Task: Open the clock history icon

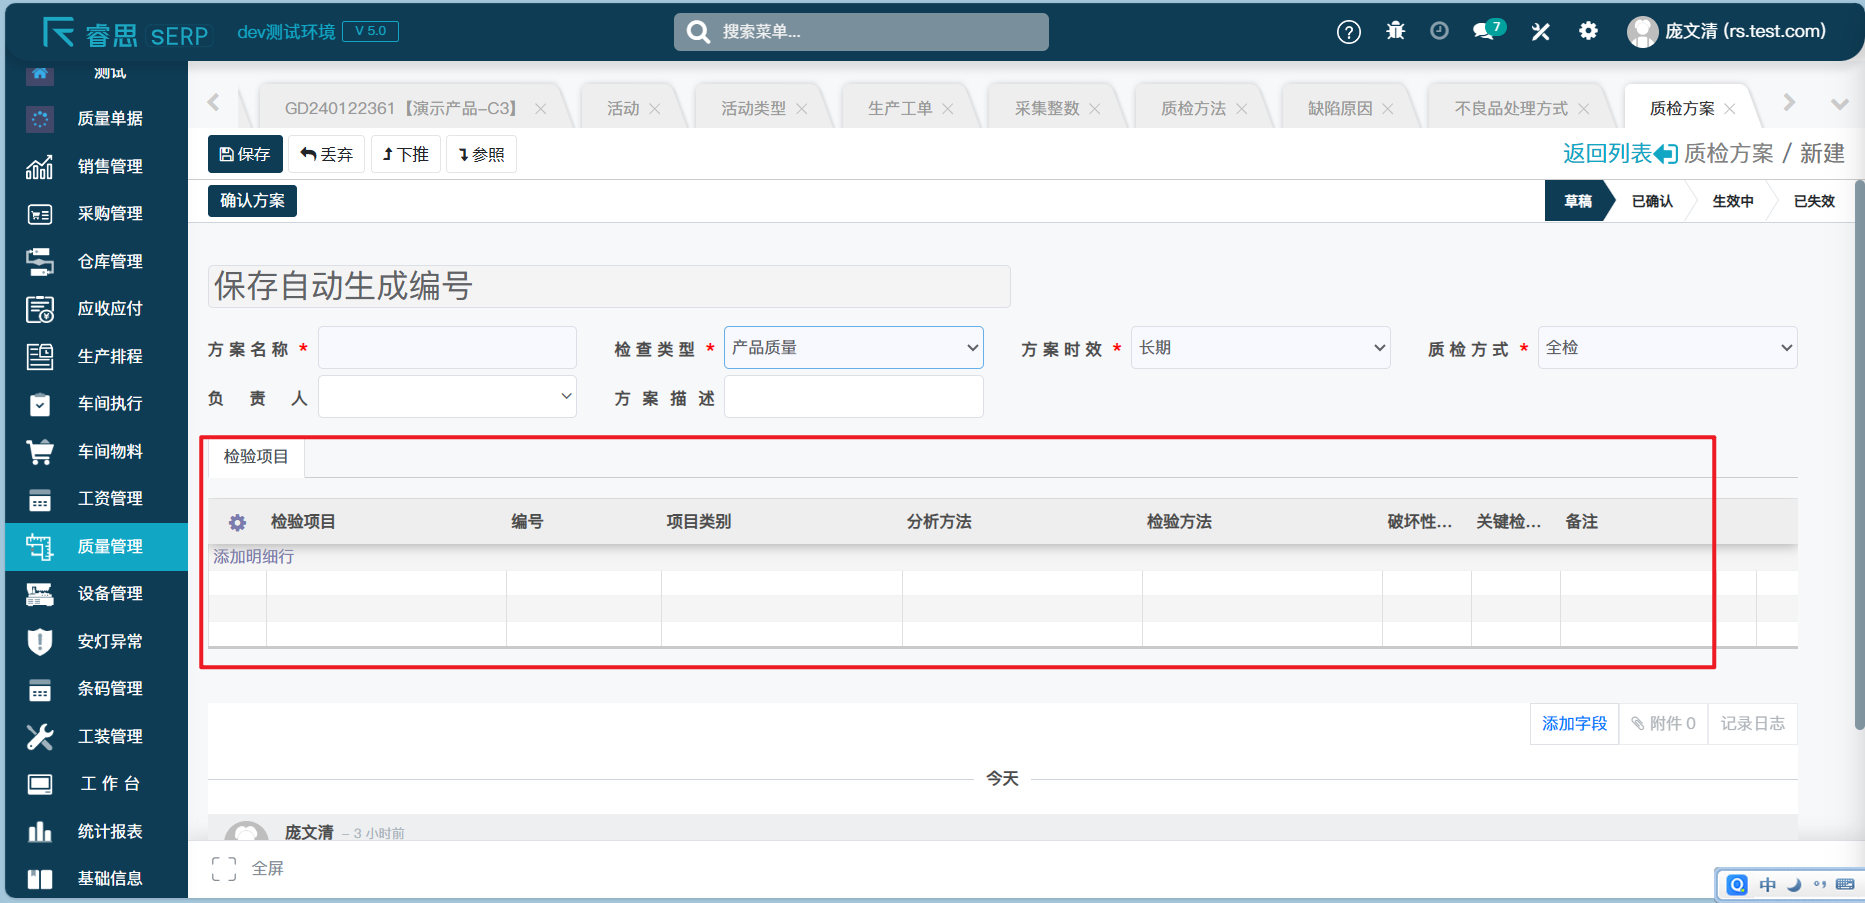Action: pos(1439,31)
